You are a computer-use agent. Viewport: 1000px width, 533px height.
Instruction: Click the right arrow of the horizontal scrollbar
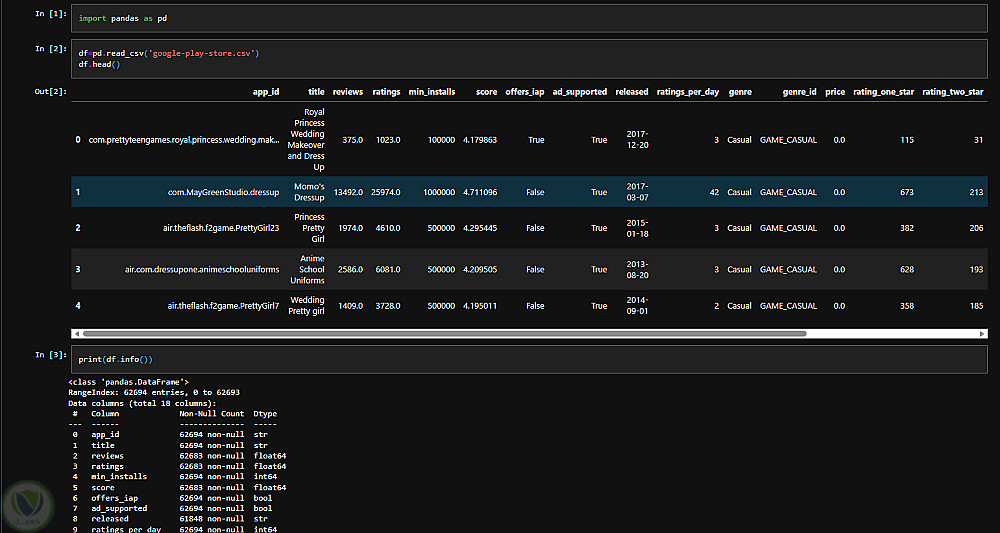[982, 333]
